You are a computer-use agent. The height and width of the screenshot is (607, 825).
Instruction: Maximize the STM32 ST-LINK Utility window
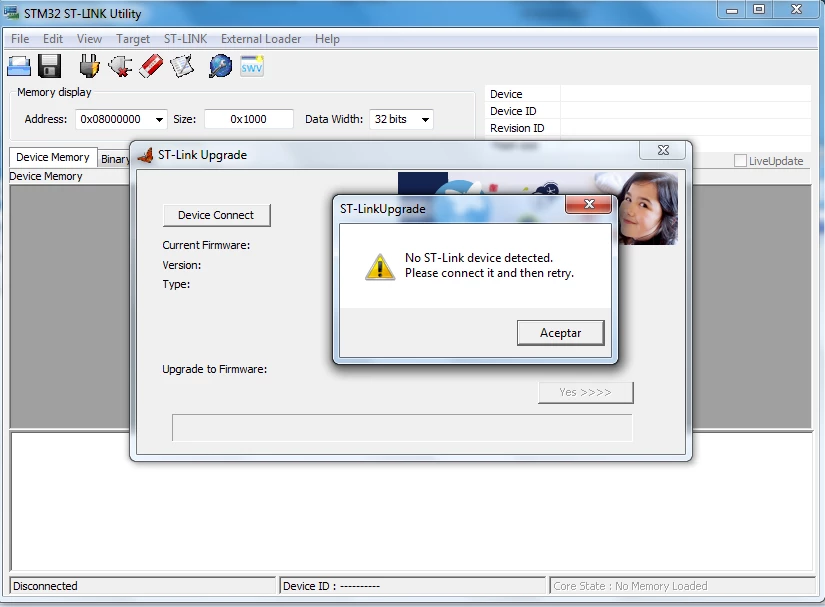pyautogui.click(x=759, y=9)
